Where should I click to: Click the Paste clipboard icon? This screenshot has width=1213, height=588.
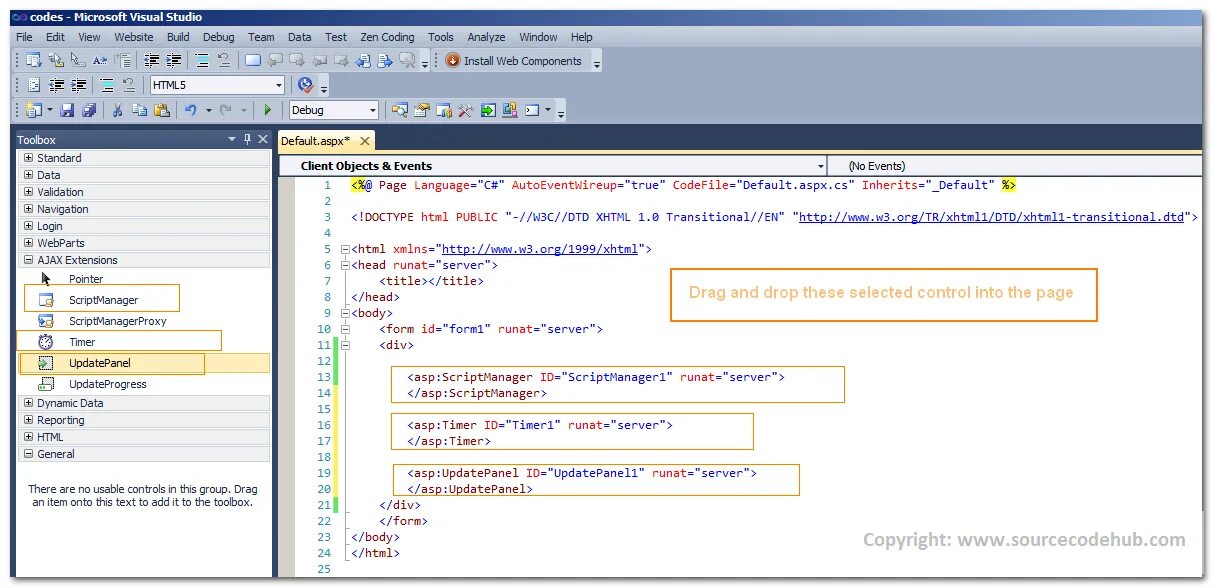coord(161,110)
